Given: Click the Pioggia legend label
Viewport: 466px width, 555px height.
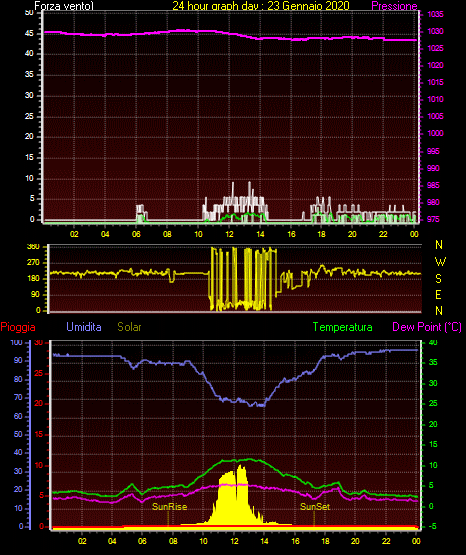Looking at the screenshot, I should (x=18, y=327).
